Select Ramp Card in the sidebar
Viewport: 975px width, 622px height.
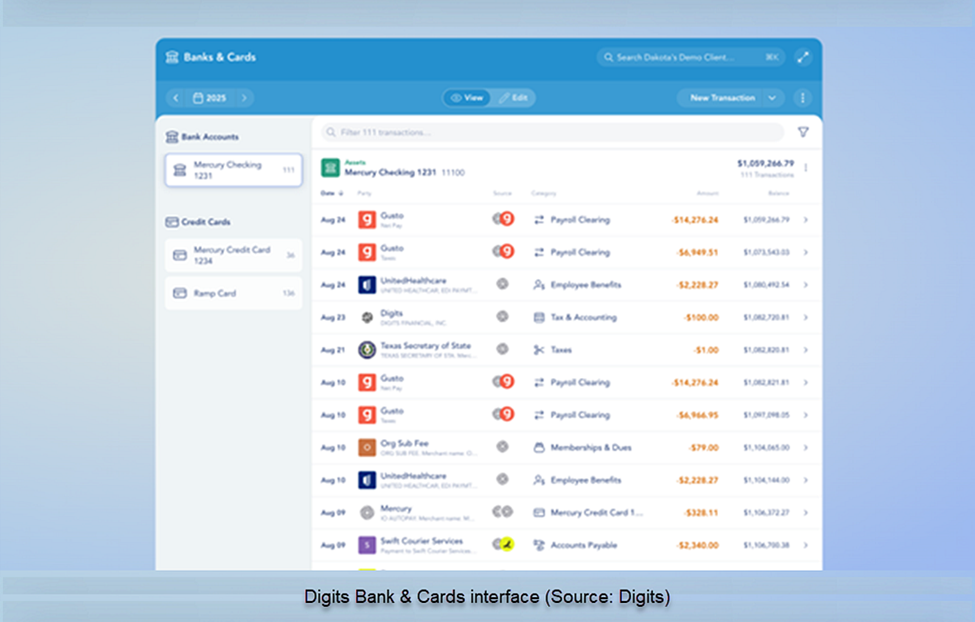click(233, 293)
